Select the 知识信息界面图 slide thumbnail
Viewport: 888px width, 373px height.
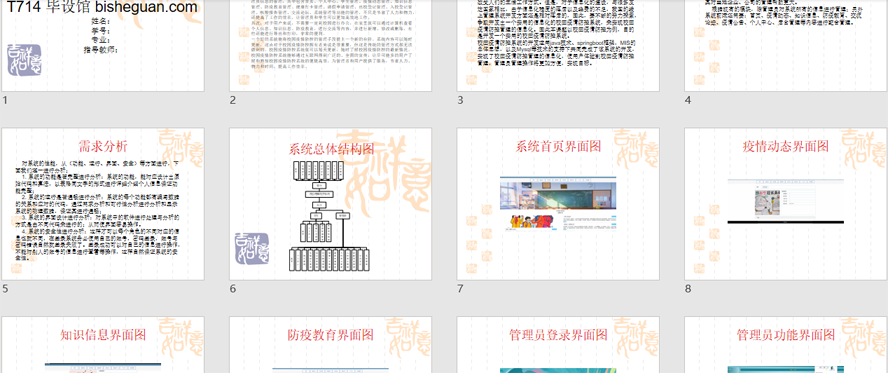coord(103,345)
